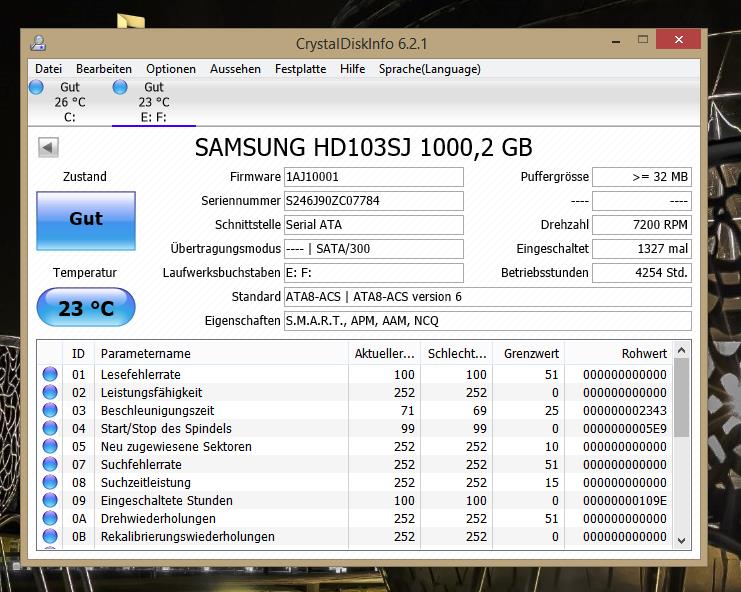Viewport: 741px width, 592px height.
Task: Click the status orb of Beschleunigungszeit row
Action: (x=50, y=410)
